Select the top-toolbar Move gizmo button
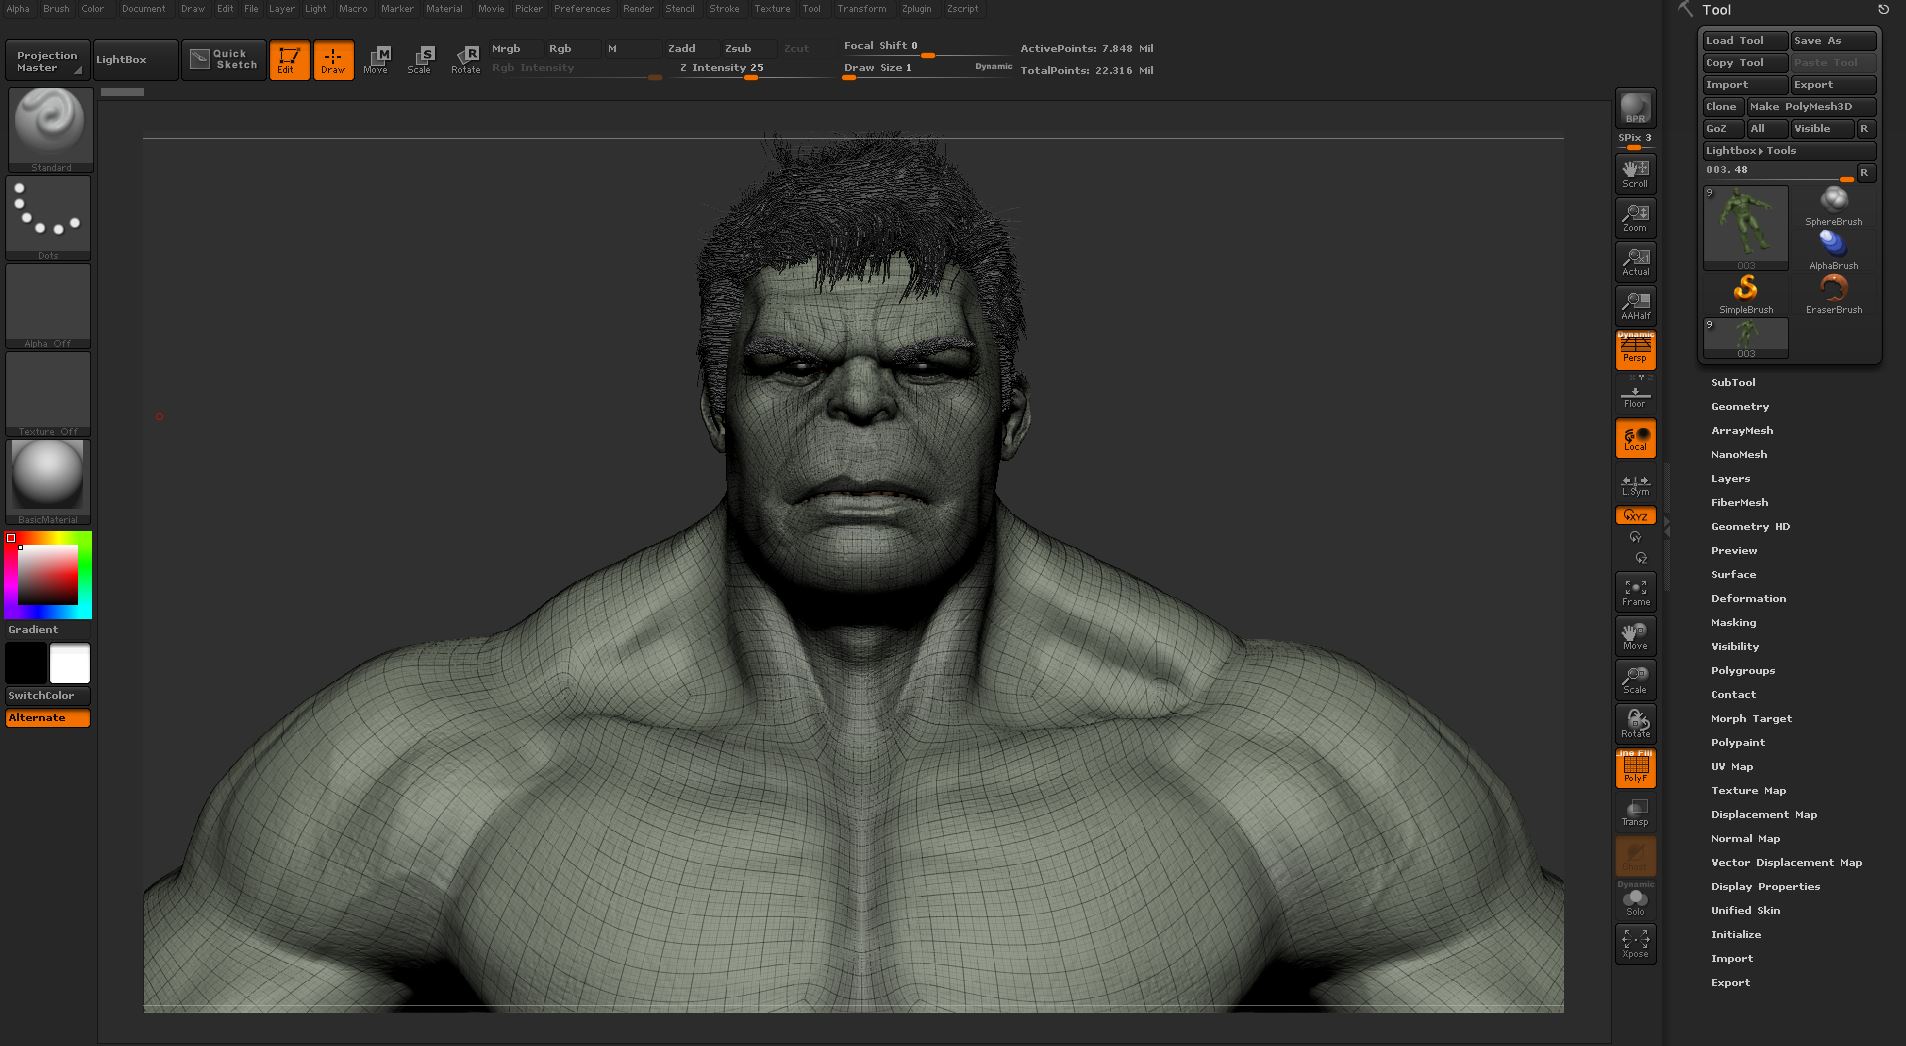 [x=376, y=60]
